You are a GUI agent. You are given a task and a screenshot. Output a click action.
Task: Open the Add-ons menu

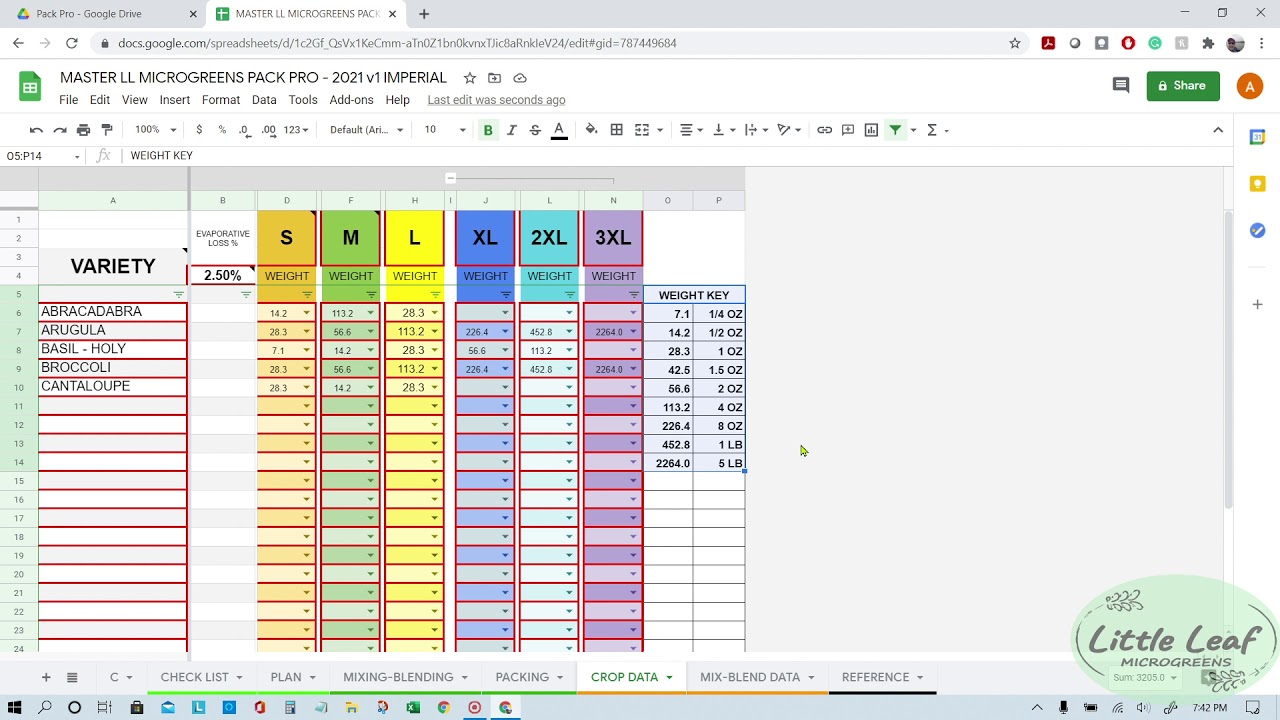[x=351, y=100]
